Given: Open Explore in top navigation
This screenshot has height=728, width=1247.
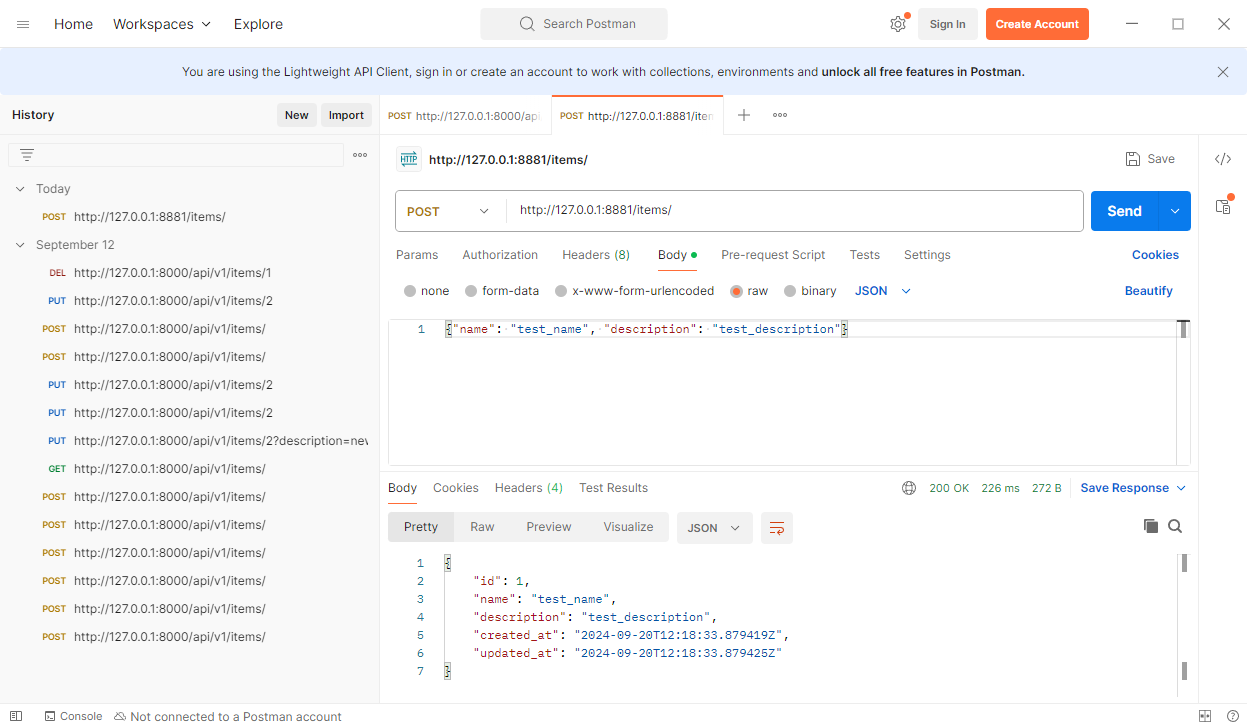Looking at the screenshot, I should 258,24.
